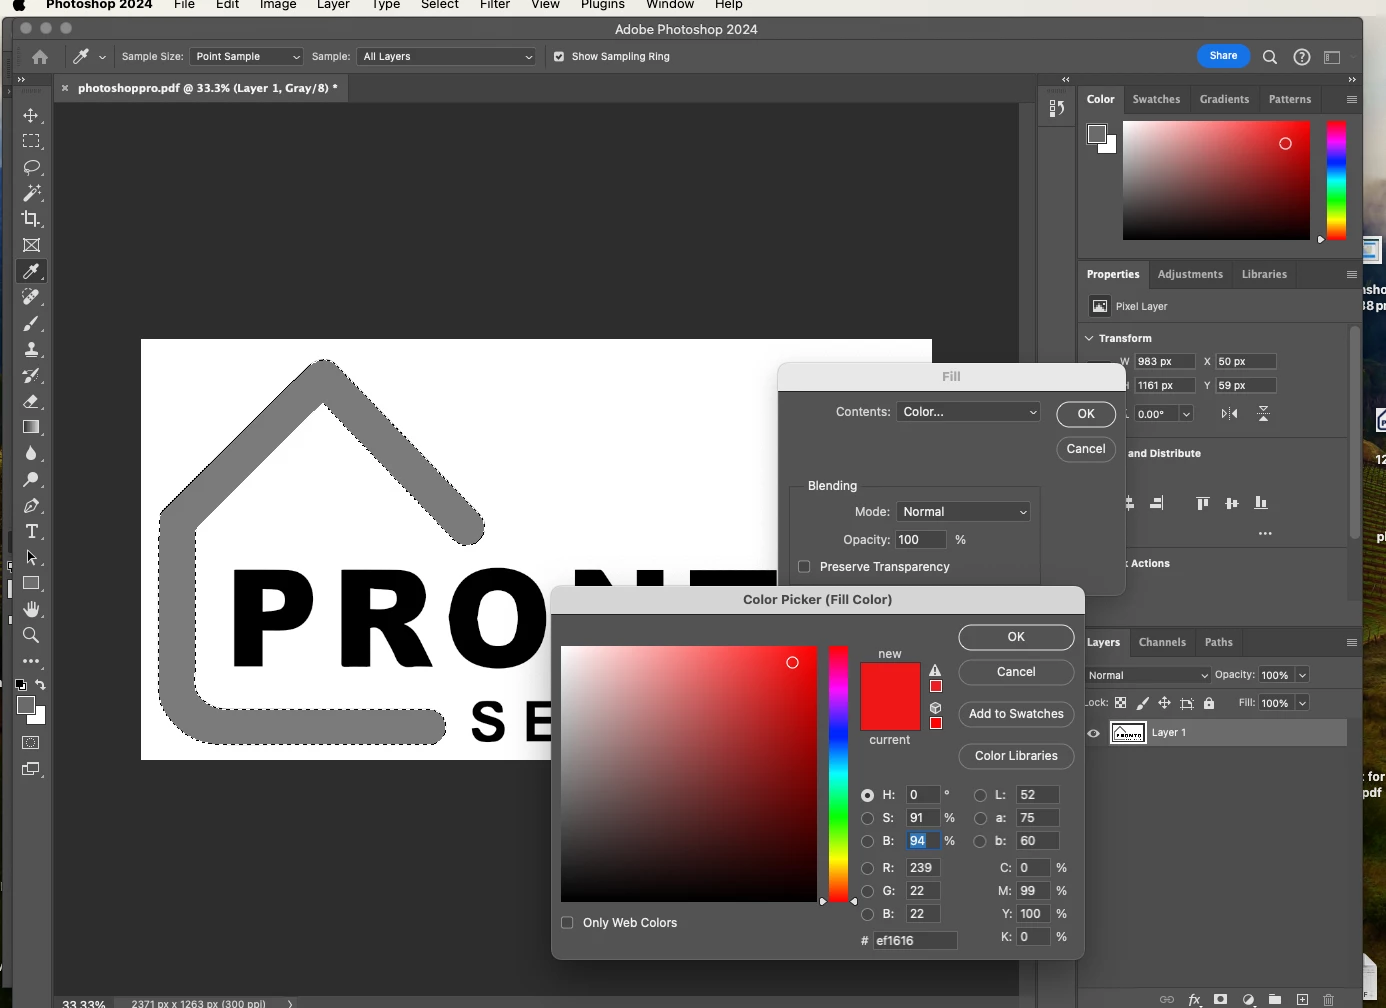Select the Gradient tool

pos(31,427)
